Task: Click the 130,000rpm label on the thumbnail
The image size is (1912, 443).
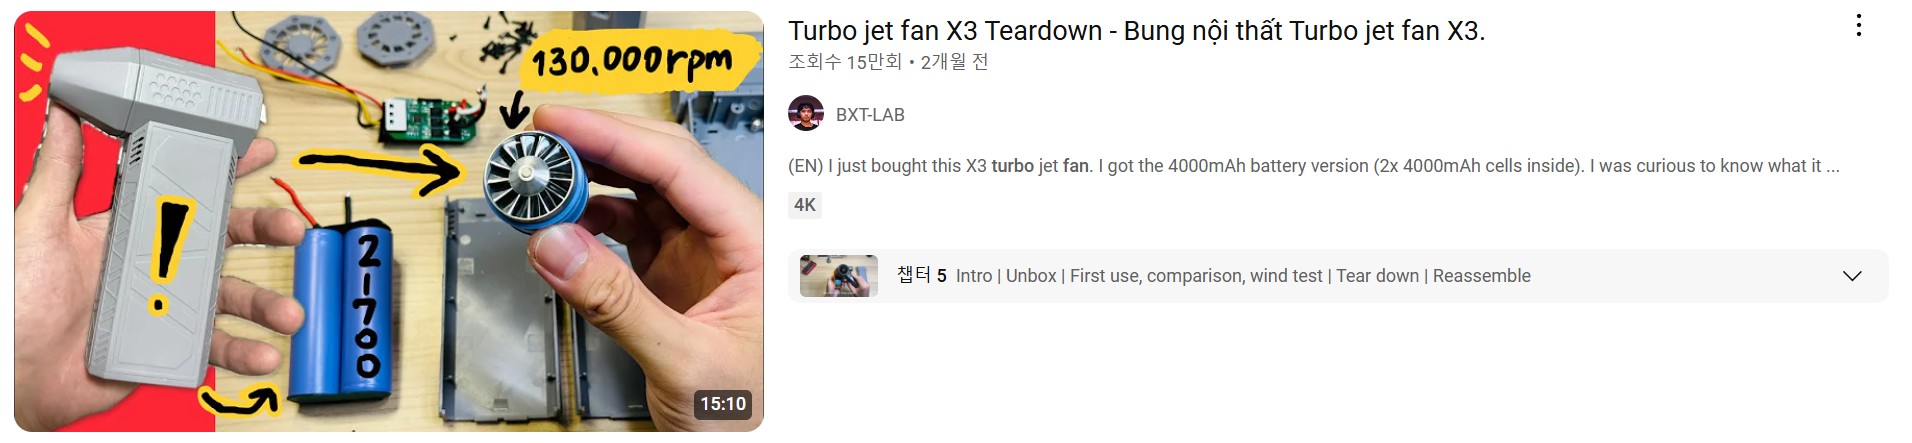Action: (632, 61)
